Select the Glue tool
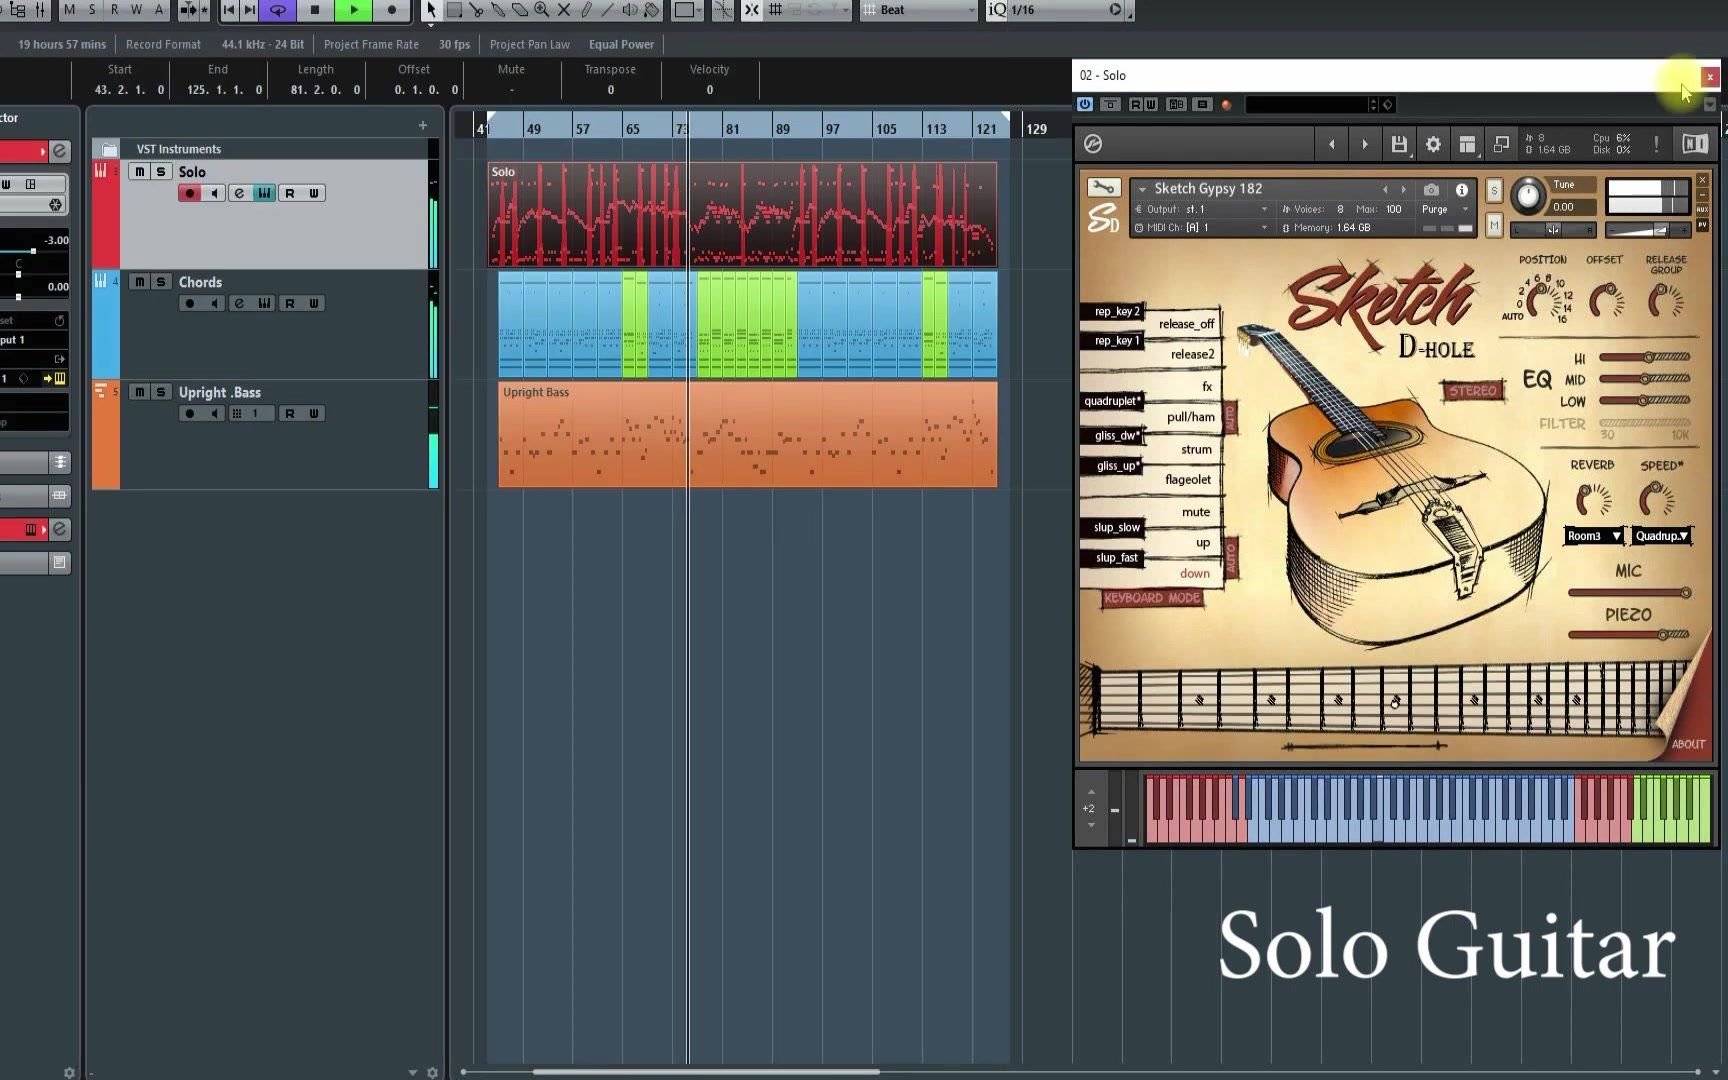The width and height of the screenshot is (1728, 1080). click(498, 10)
